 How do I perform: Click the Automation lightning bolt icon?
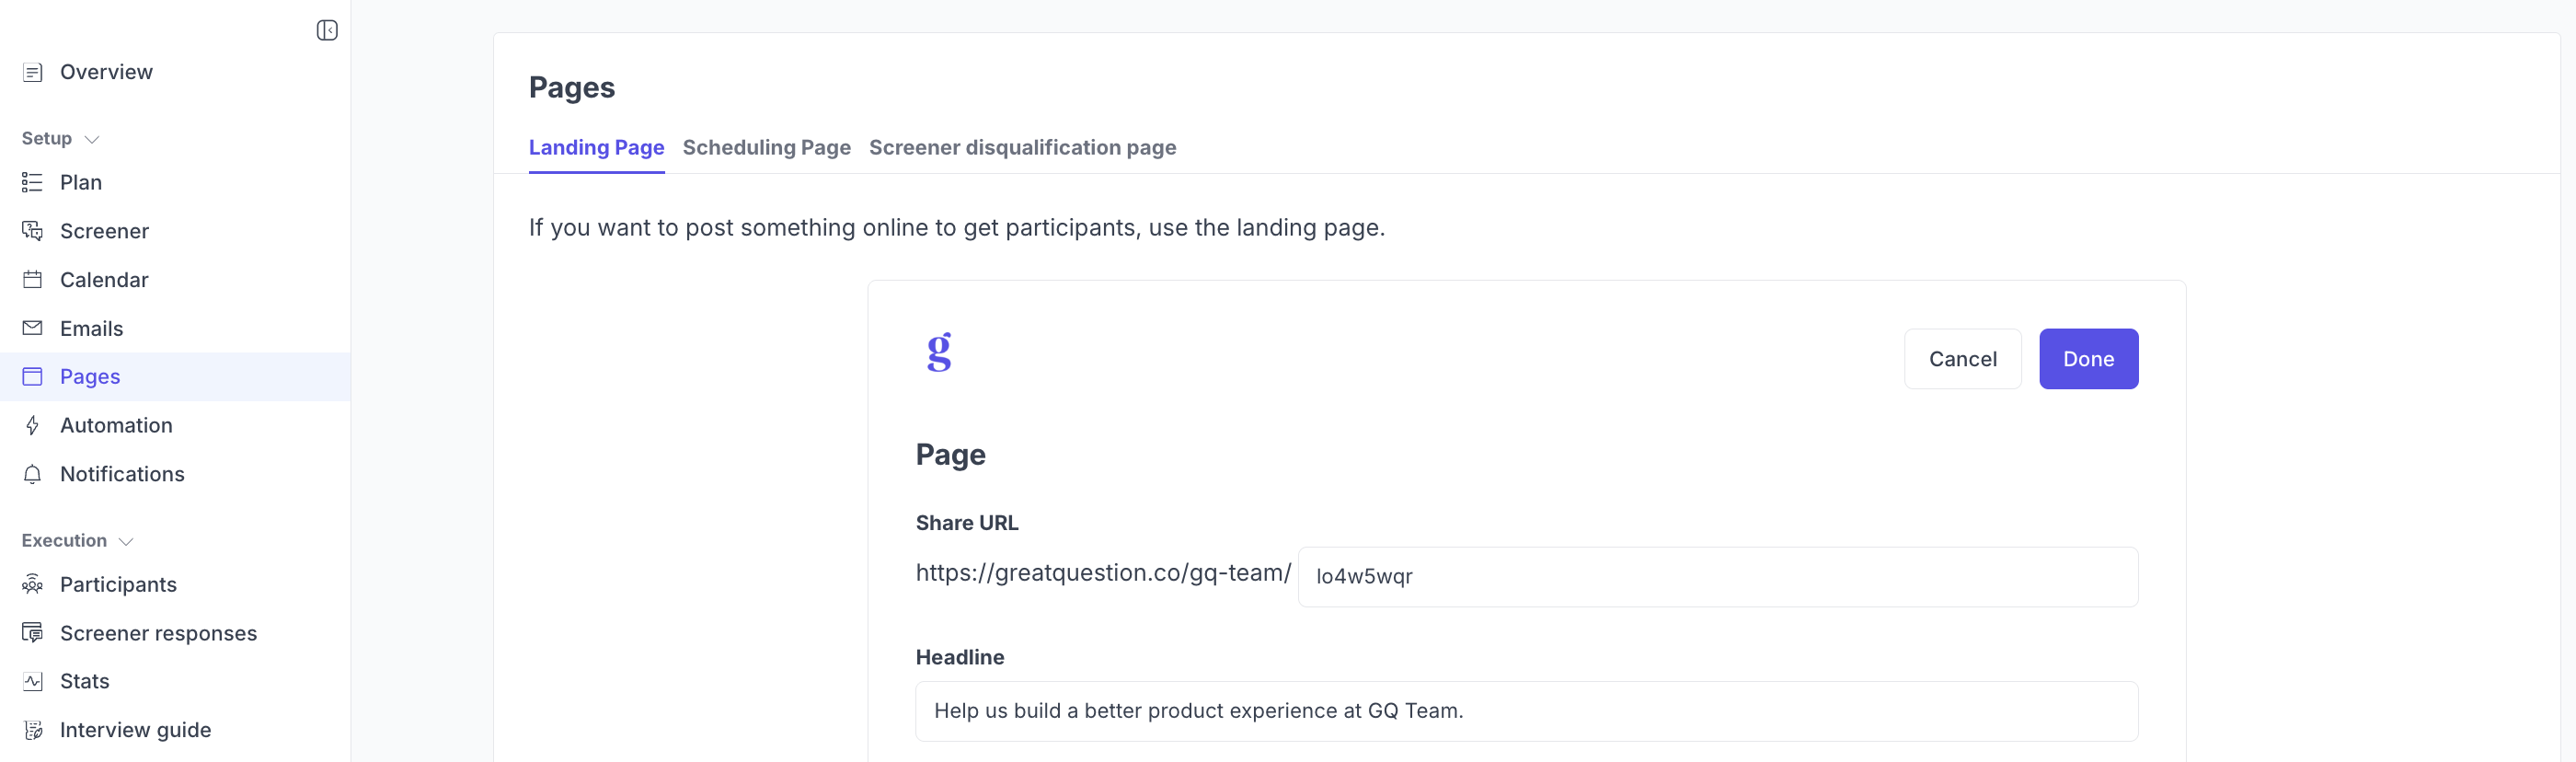coord(33,425)
